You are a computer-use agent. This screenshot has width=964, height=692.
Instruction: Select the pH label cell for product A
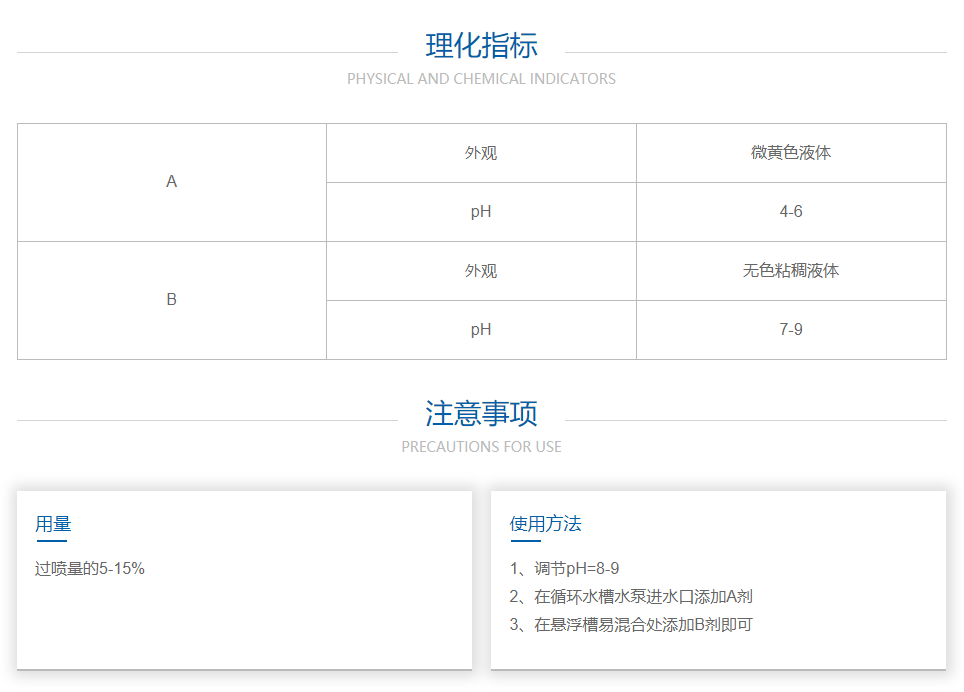click(481, 212)
